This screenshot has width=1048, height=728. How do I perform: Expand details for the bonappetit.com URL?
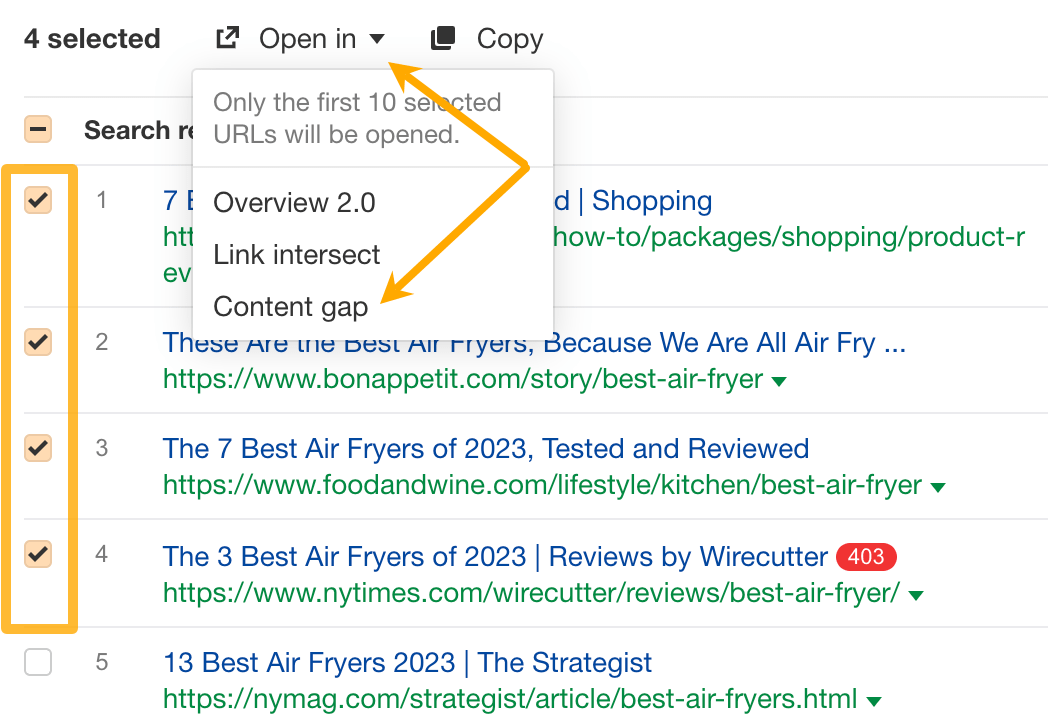778,380
